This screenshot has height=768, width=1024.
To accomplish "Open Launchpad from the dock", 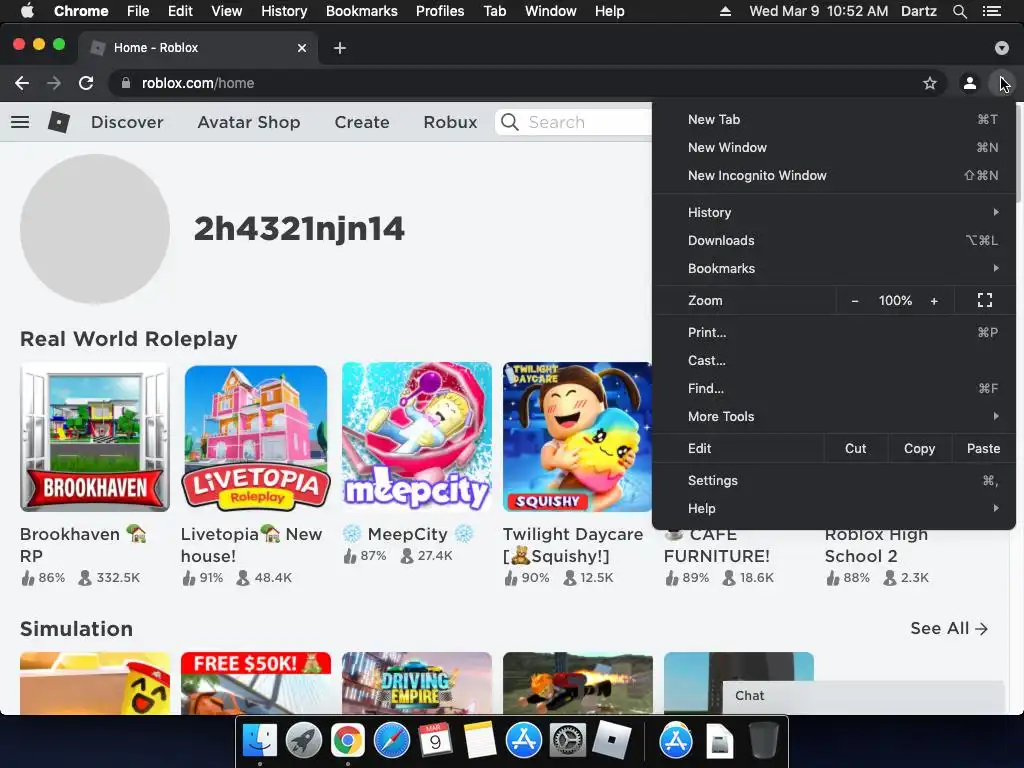I will point(304,741).
